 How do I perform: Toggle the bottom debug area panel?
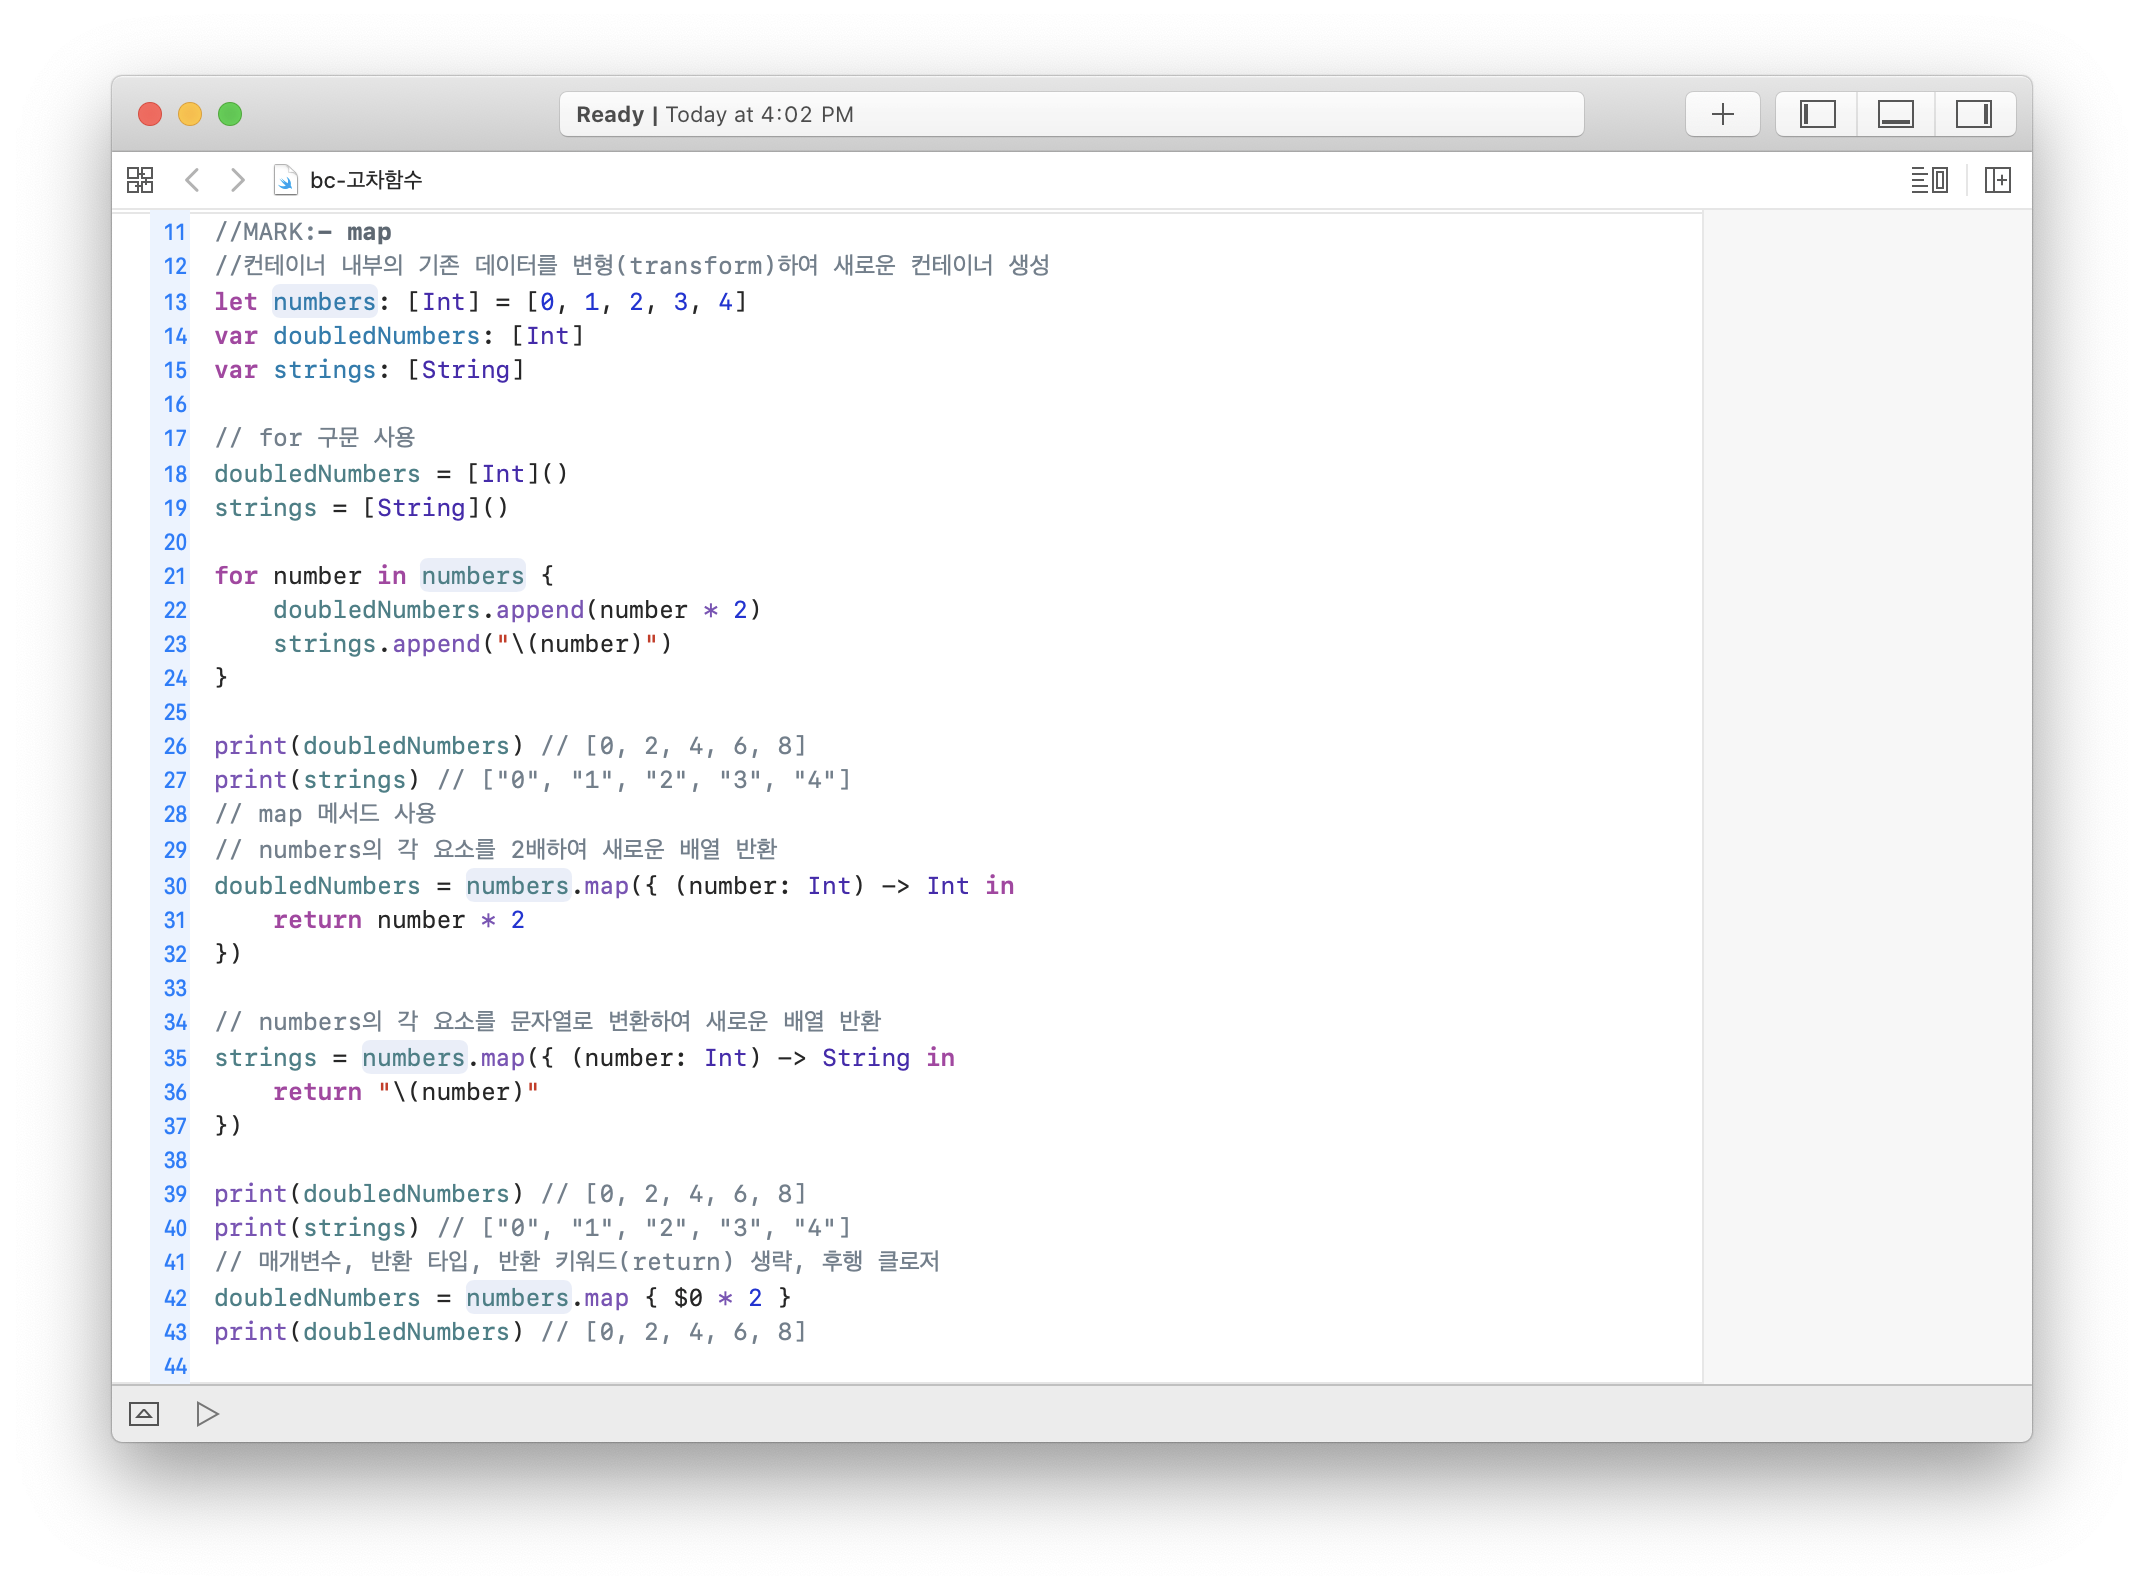pos(1895,114)
